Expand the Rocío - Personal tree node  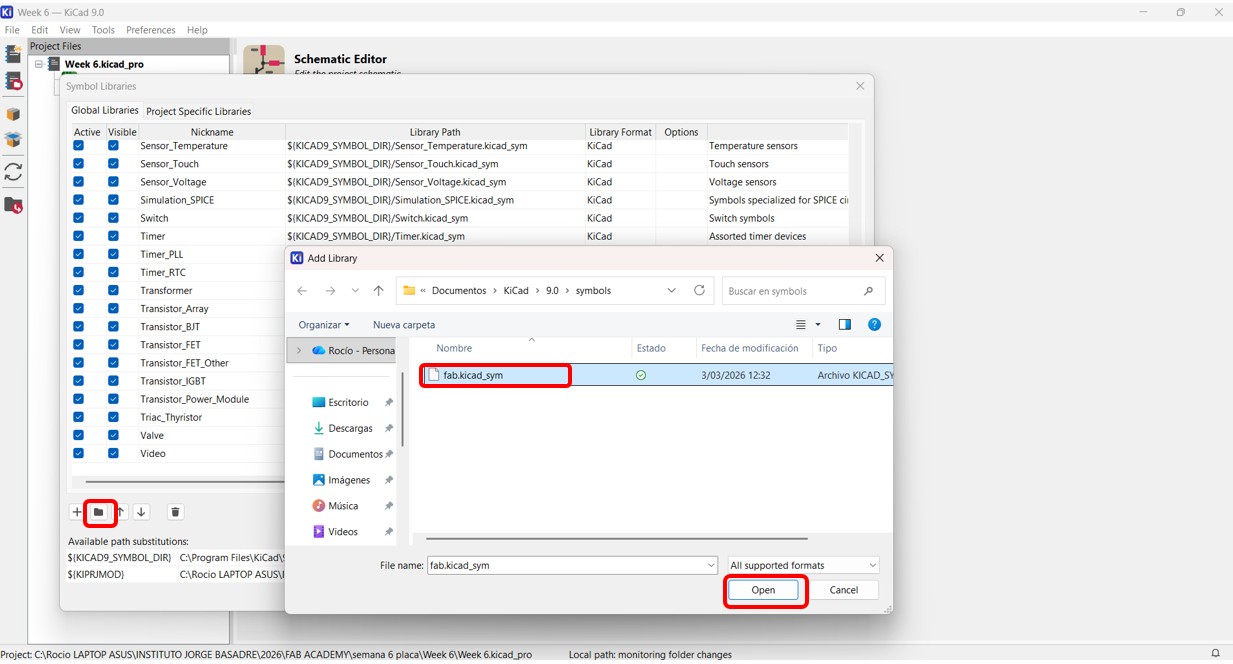pyautogui.click(x=299, y=351)
